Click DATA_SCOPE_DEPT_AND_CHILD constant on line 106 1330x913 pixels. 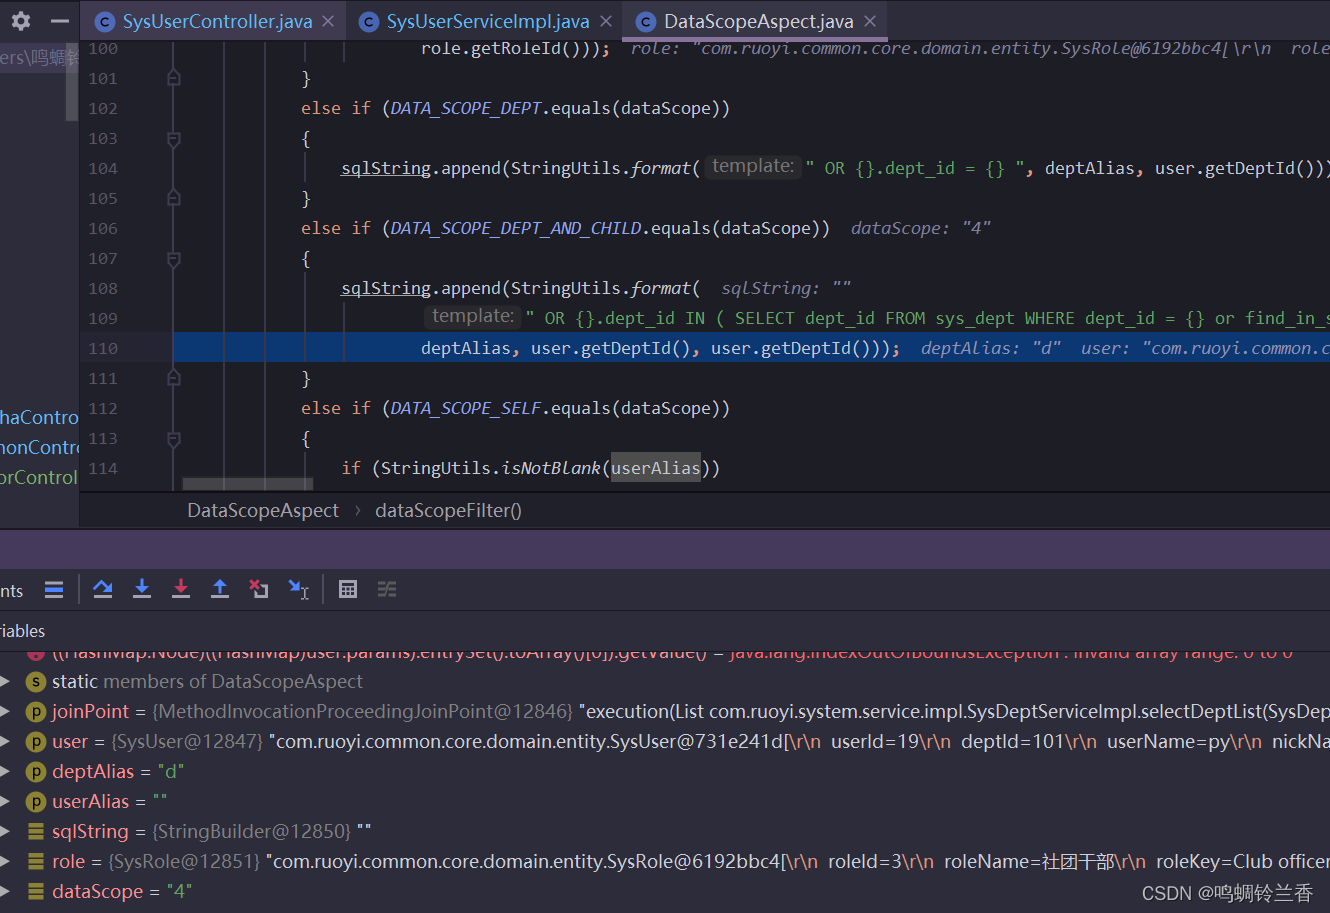[516, 228]
